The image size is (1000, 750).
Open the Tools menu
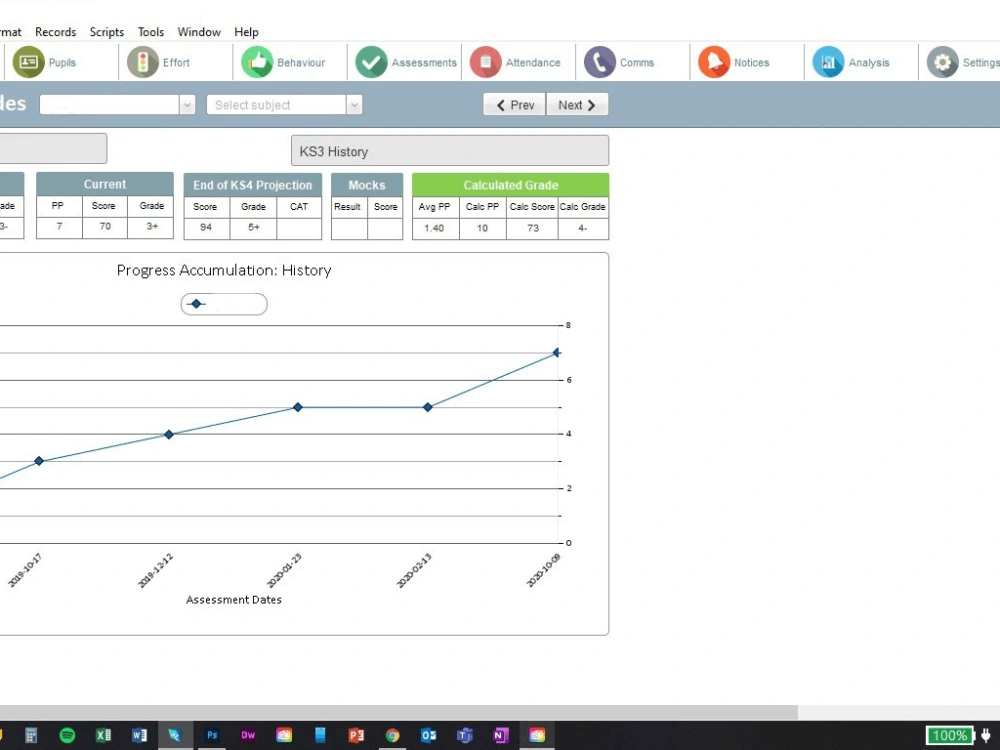151,32
